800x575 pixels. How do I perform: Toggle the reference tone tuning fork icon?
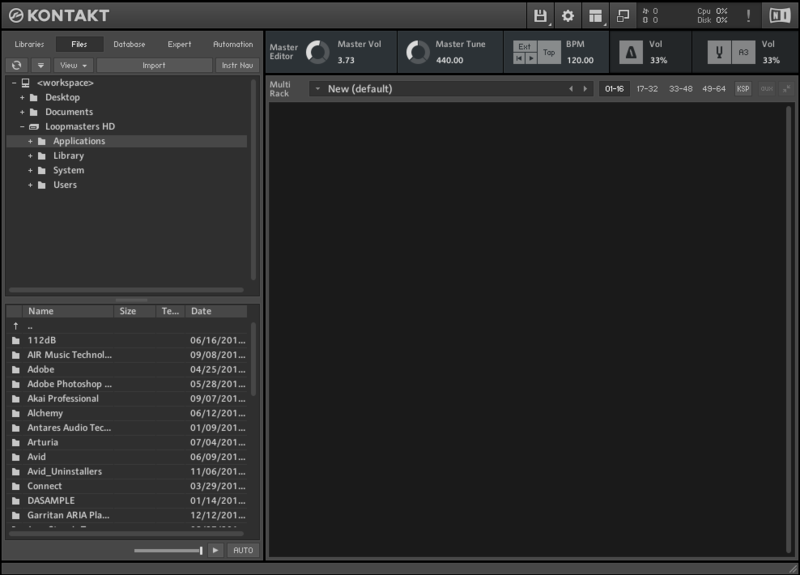[x=719, y=52]
